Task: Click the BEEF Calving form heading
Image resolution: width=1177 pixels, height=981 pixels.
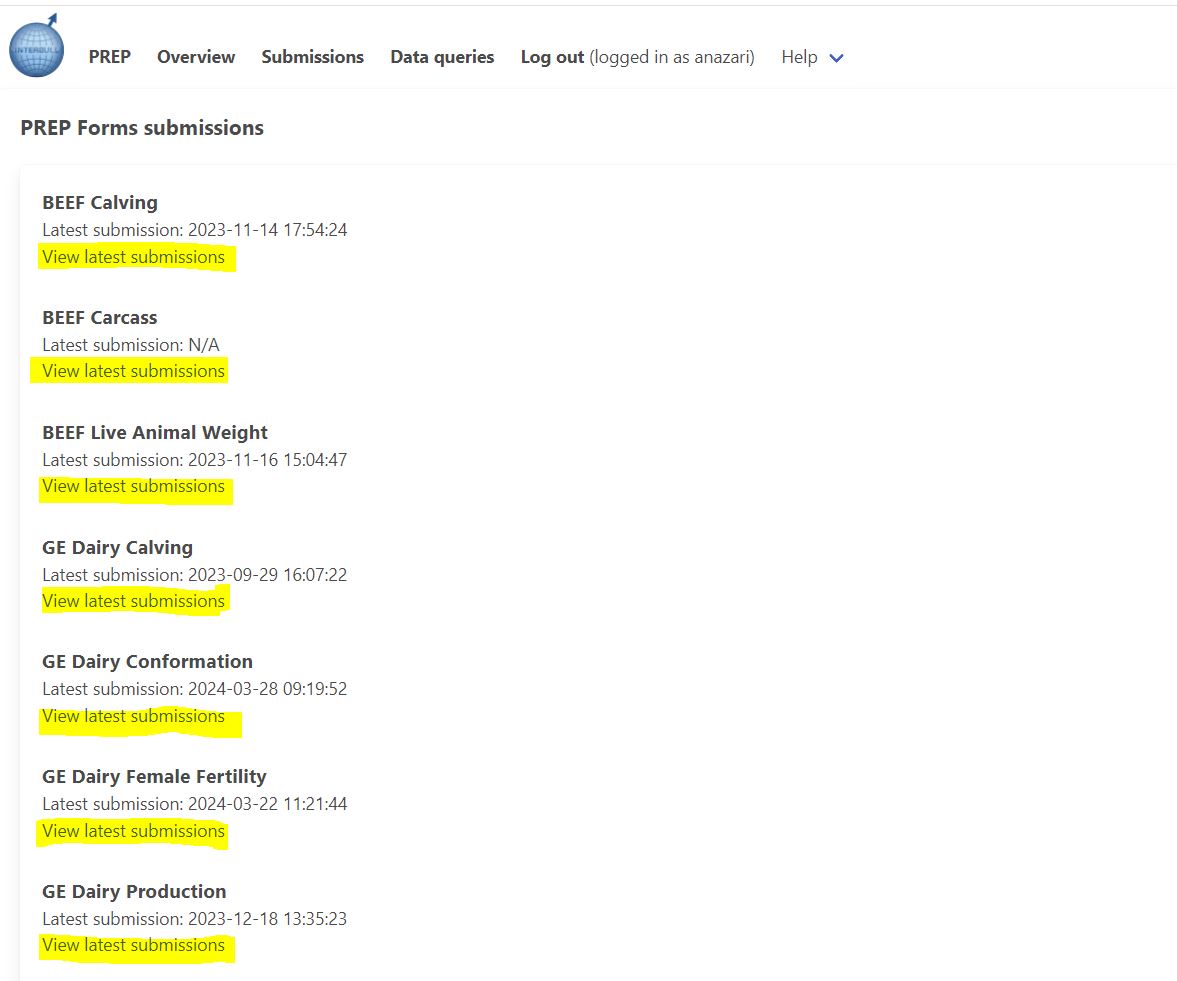Action: click(x=100, y=202)
